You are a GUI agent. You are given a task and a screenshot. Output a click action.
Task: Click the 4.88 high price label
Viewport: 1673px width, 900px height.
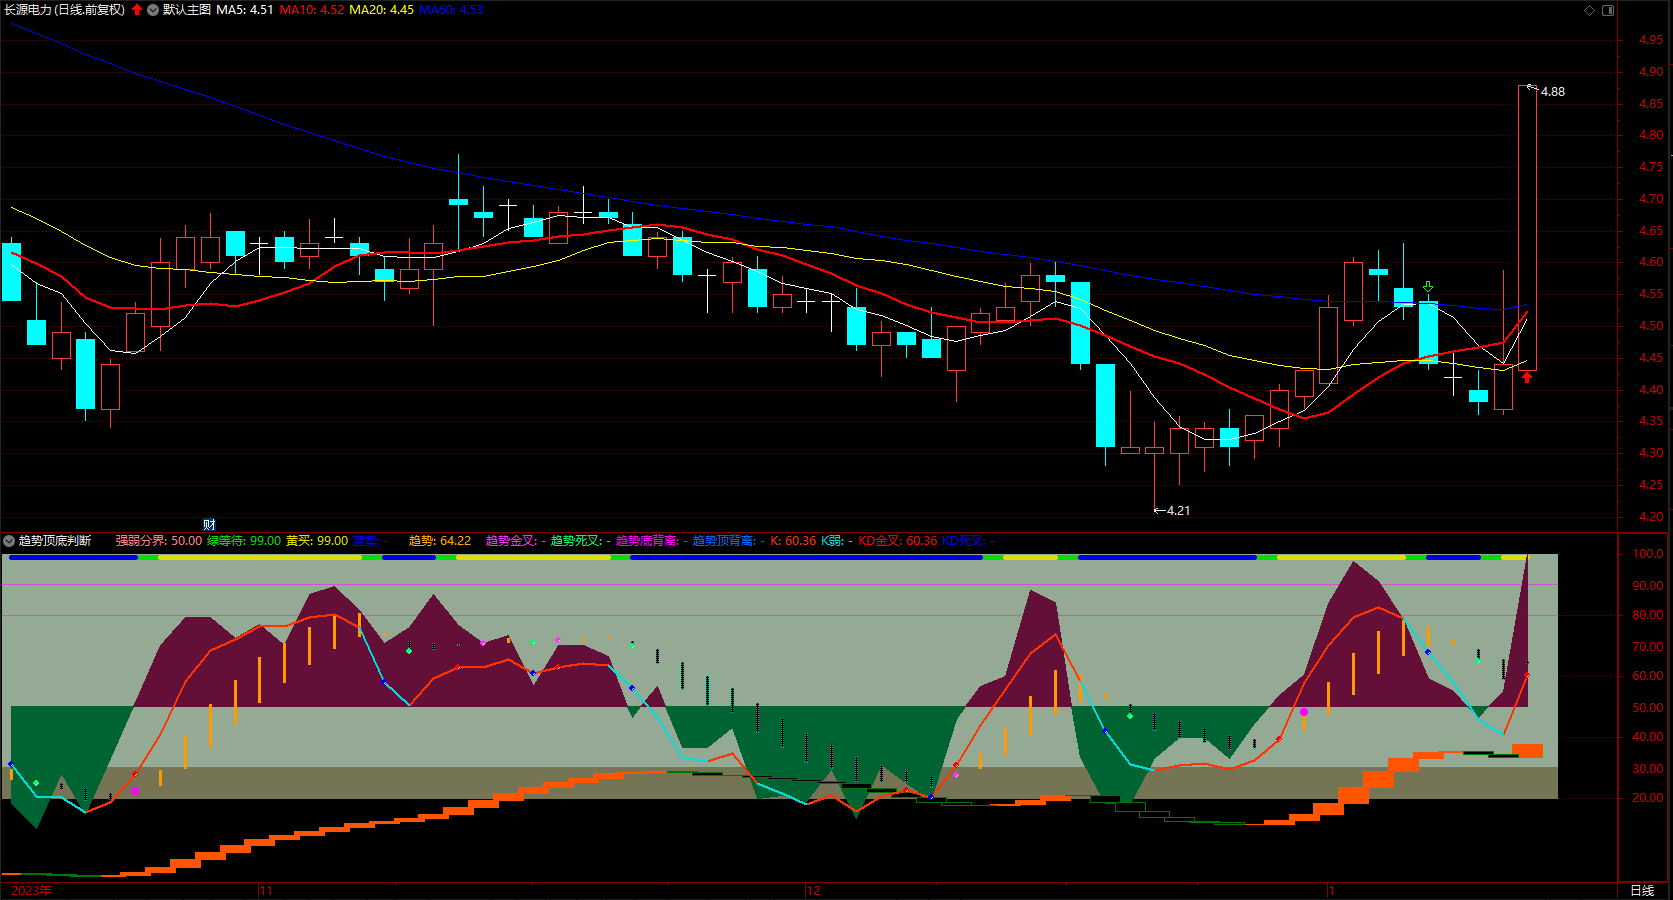click(1553, 92)
